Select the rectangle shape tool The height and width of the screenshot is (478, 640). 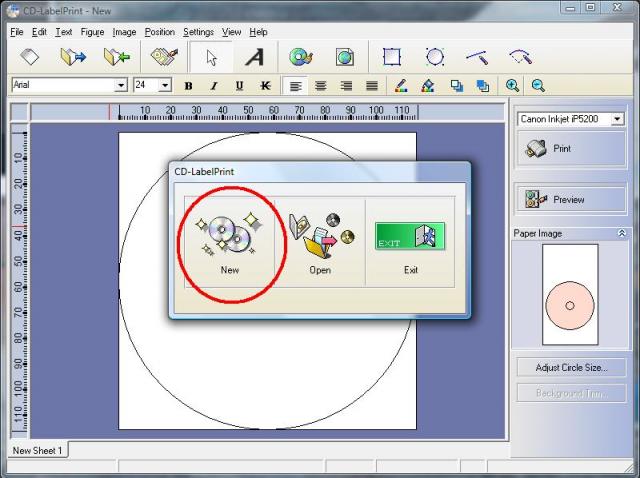tap(392, 57)
